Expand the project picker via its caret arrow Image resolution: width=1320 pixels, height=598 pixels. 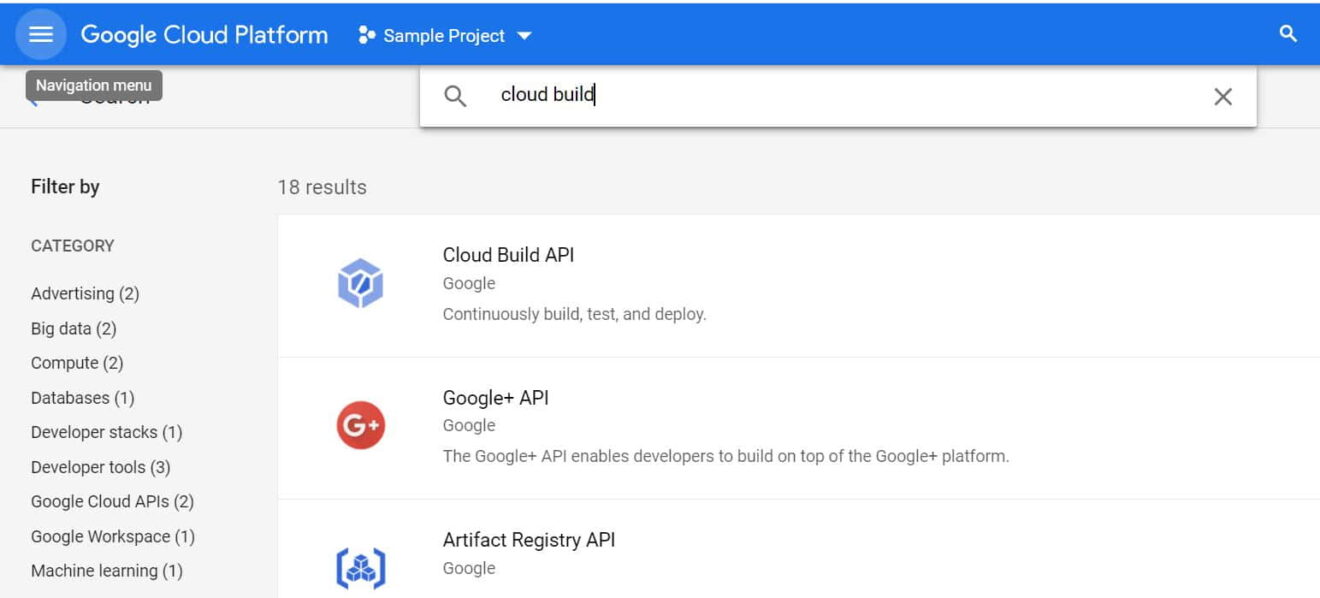(526, 36)
